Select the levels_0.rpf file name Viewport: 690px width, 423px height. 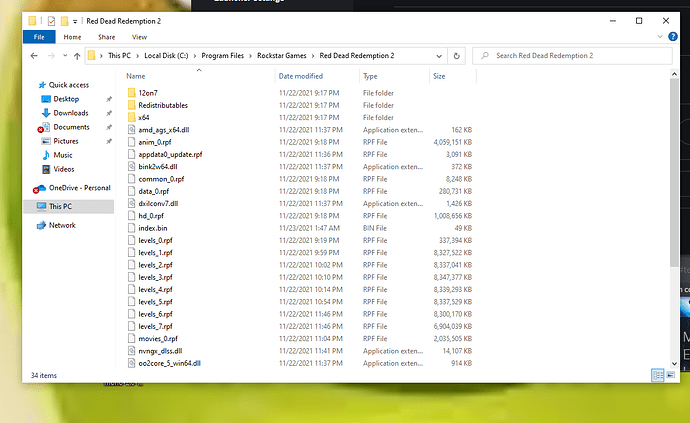click(155, 241)
